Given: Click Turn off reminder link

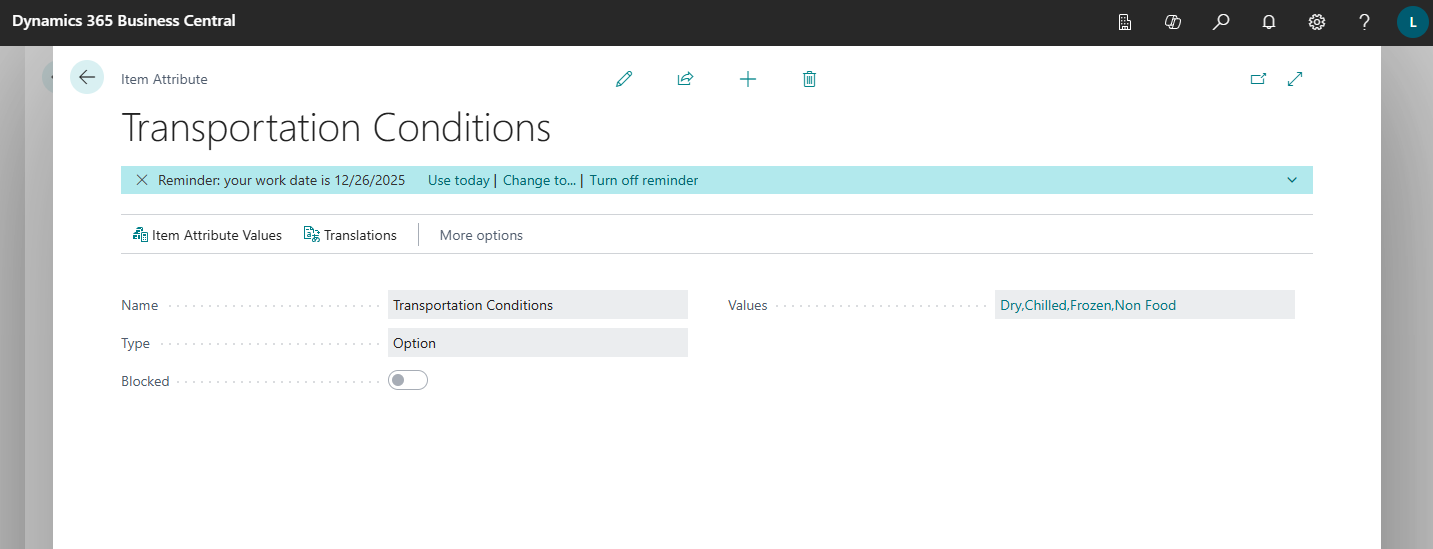Looking at the screenshot, I should click(x=643, y=180).
